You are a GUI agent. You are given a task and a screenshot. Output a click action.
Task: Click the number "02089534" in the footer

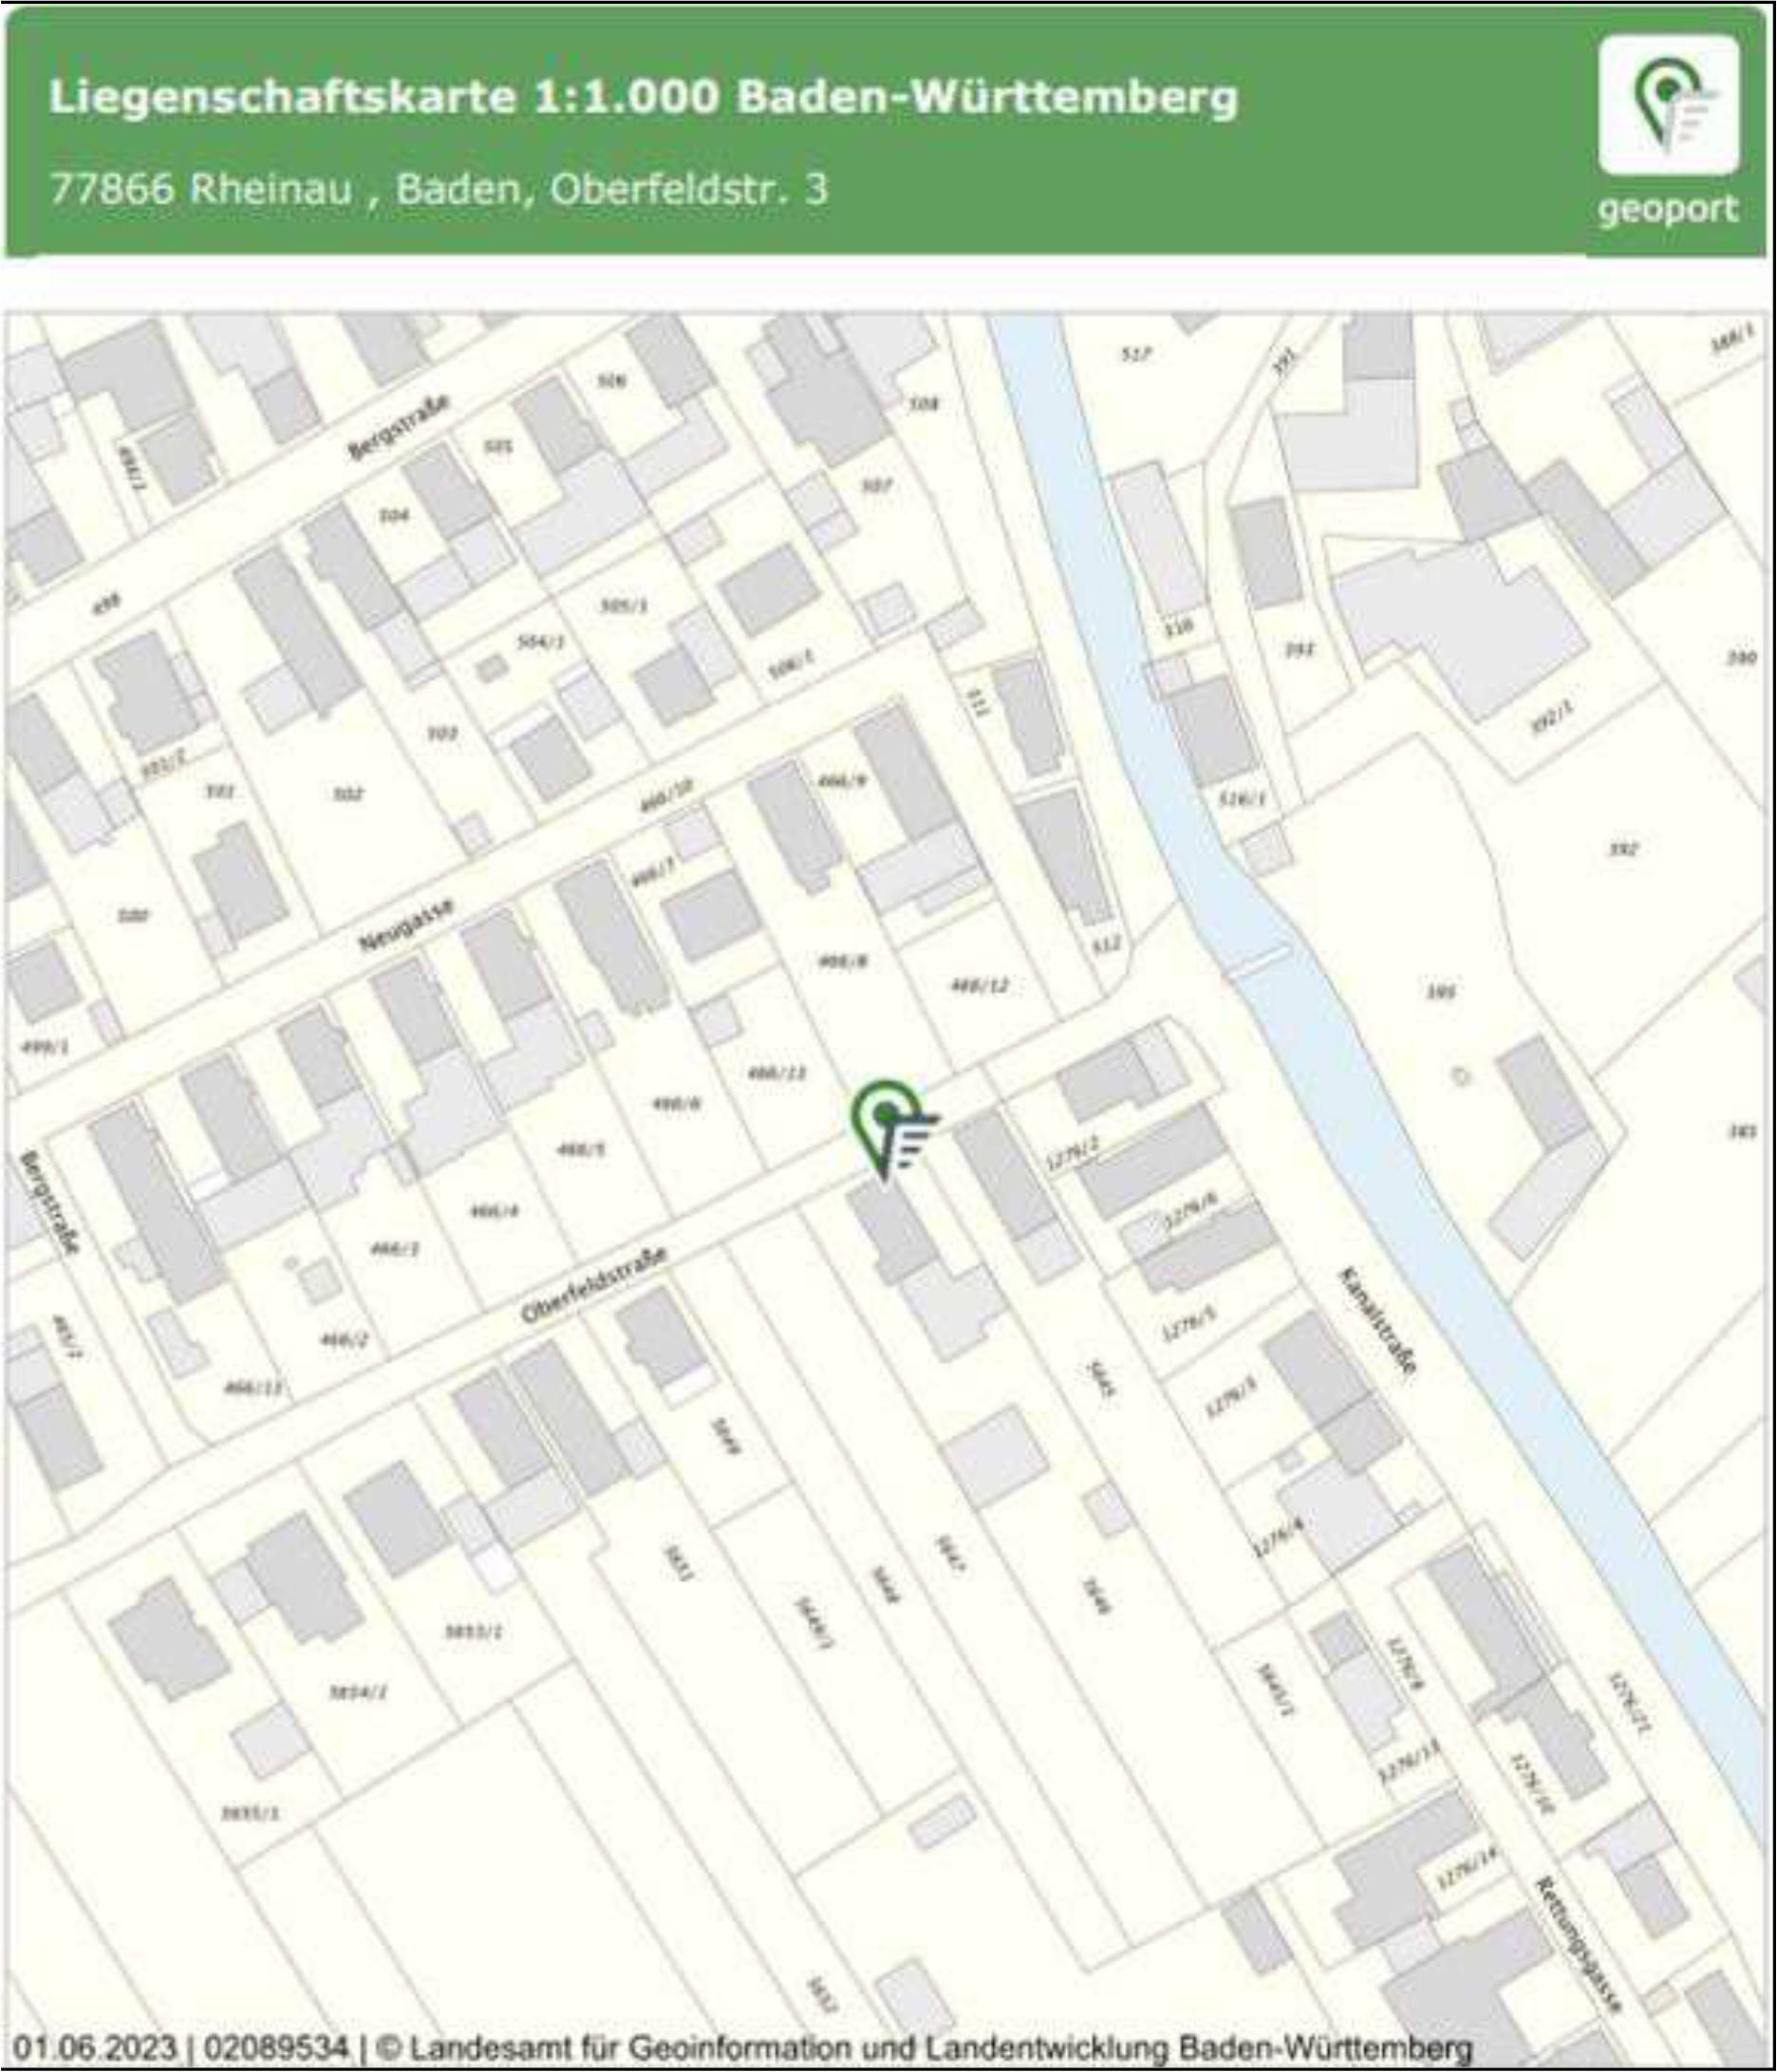click(277, 2047)
